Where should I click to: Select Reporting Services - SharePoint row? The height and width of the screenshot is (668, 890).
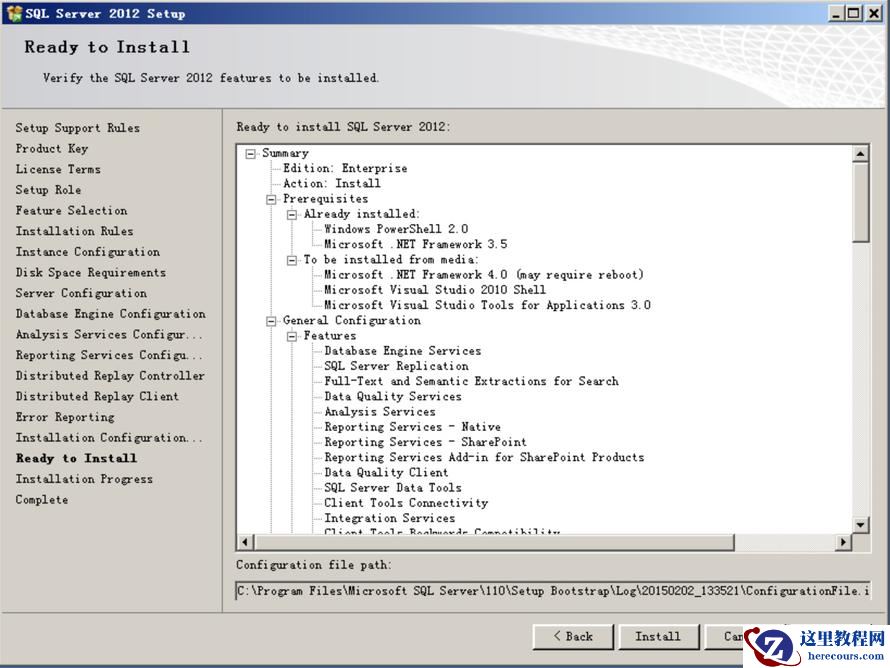[425, 442]
